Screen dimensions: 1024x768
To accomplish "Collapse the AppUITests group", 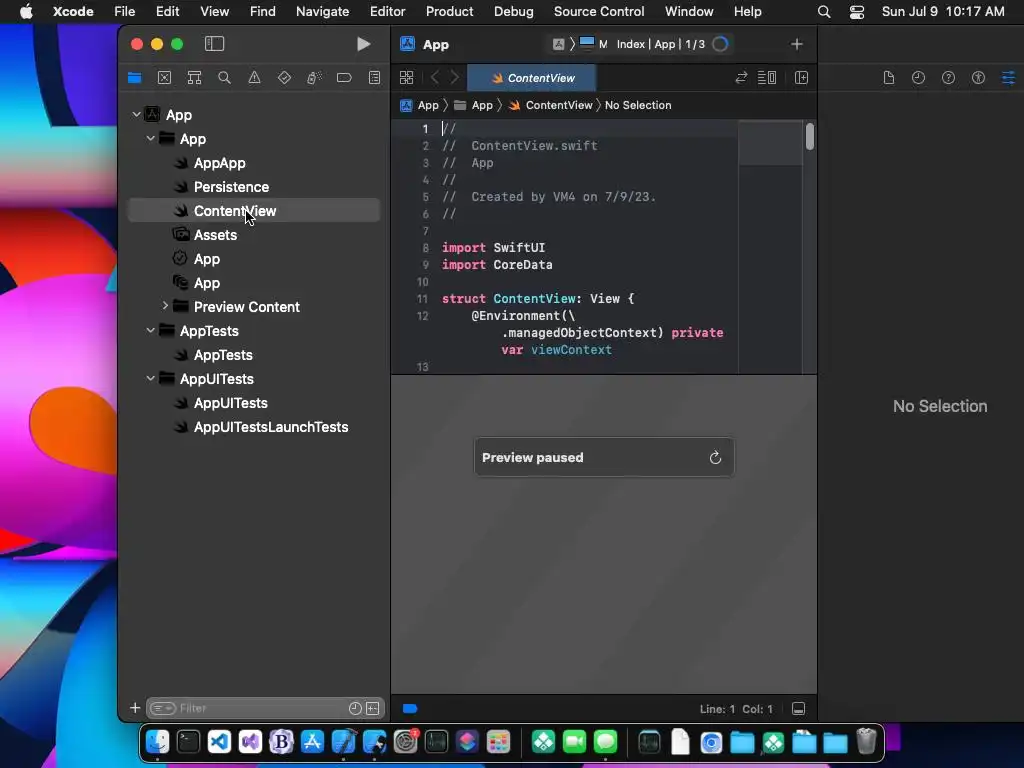I will pyautogui.click(x=150, y=378).
